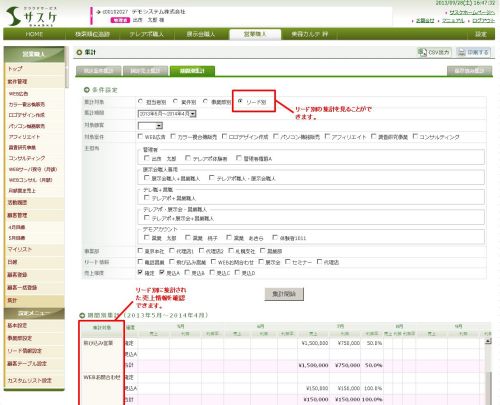This screenshot has height=405, width=500.
Task: Click the ログアウト link
Action: coord(483,21)
